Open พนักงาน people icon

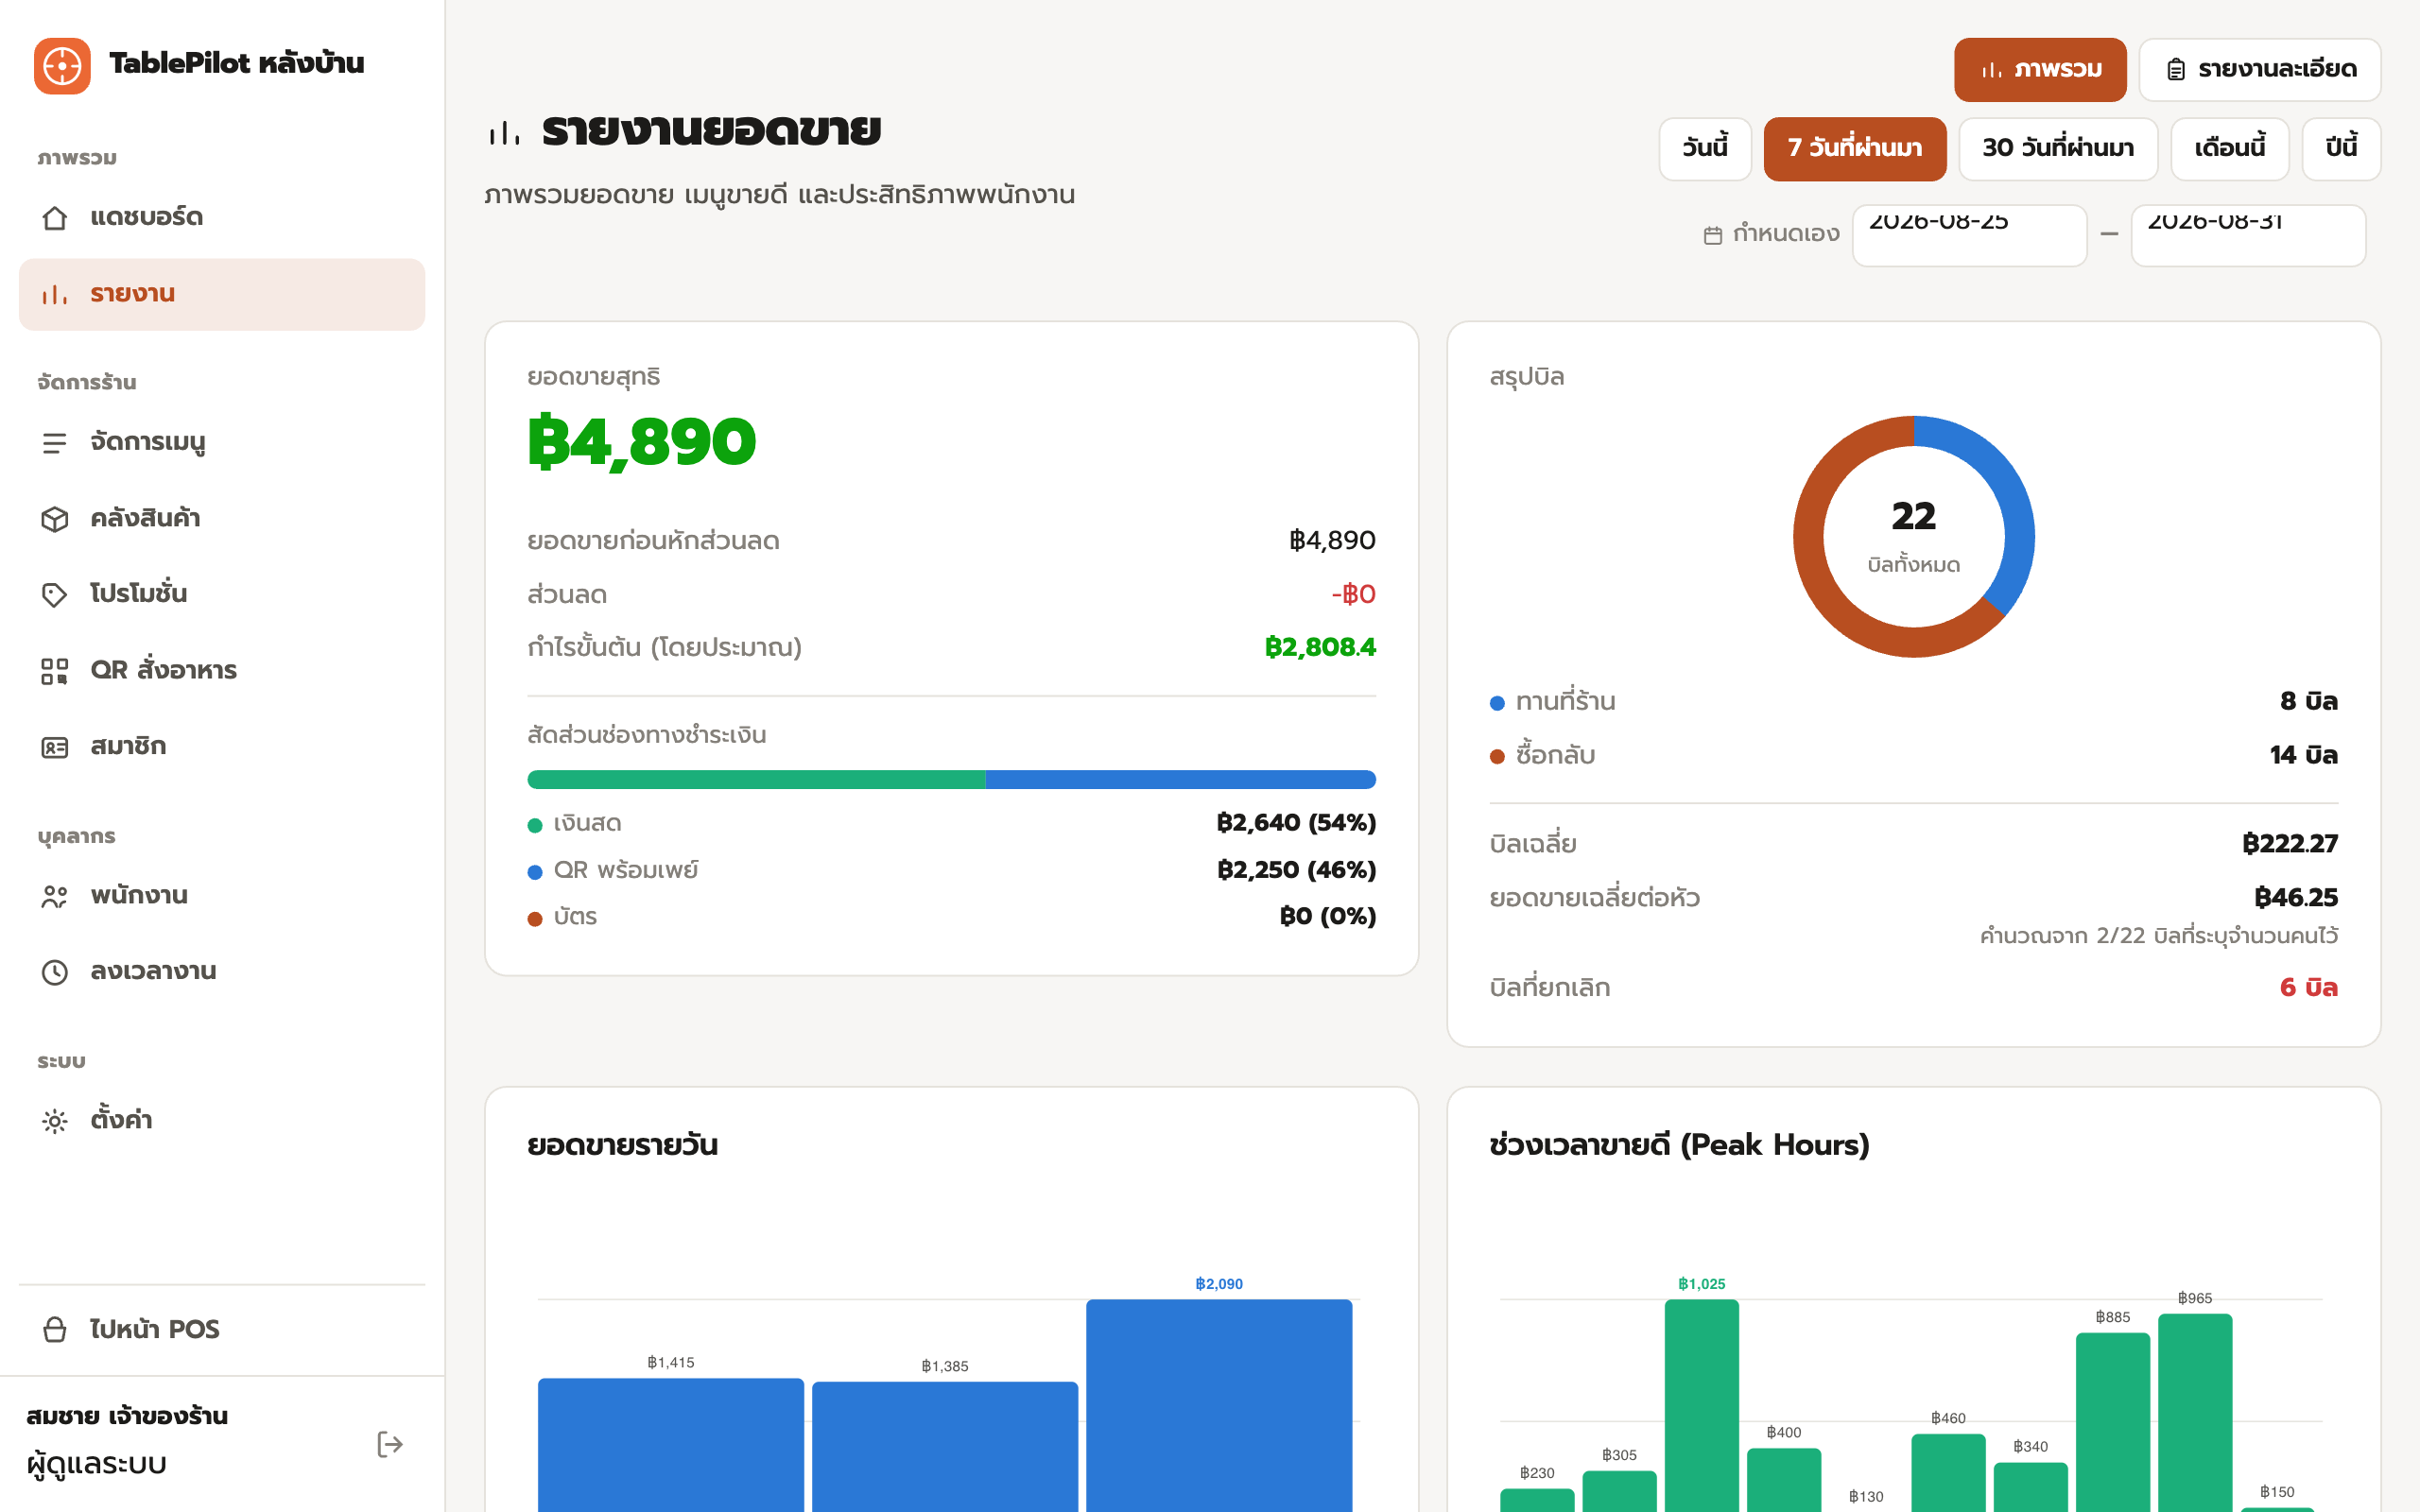[55, 897]
